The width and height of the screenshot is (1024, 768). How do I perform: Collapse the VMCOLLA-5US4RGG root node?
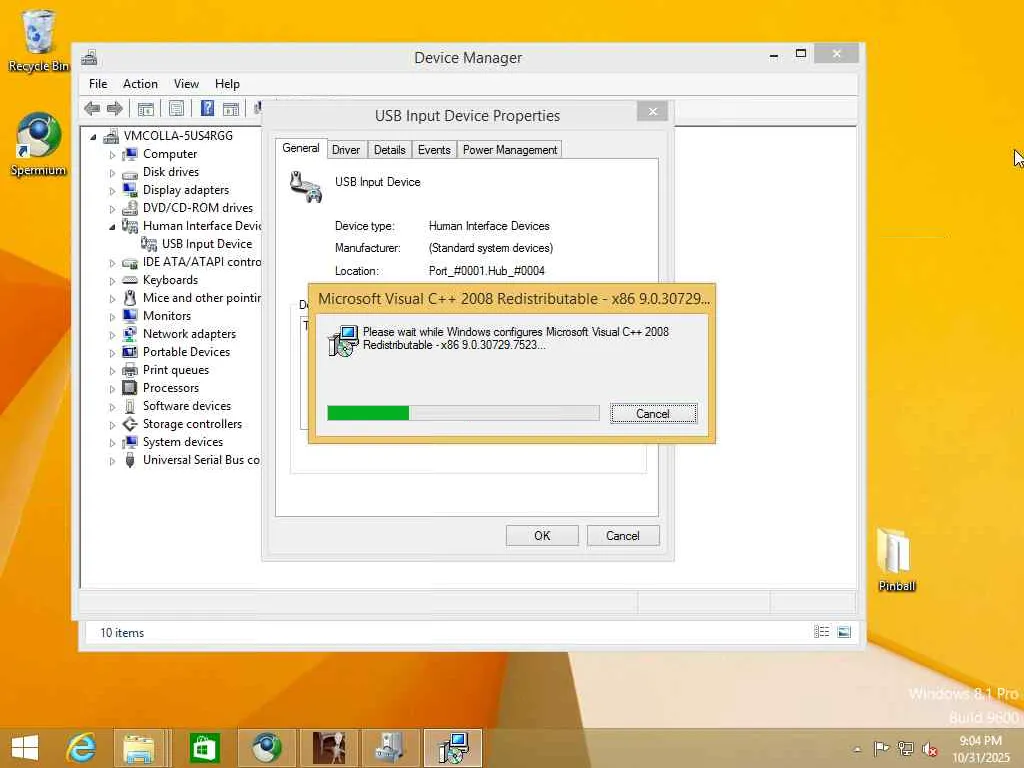93,136
